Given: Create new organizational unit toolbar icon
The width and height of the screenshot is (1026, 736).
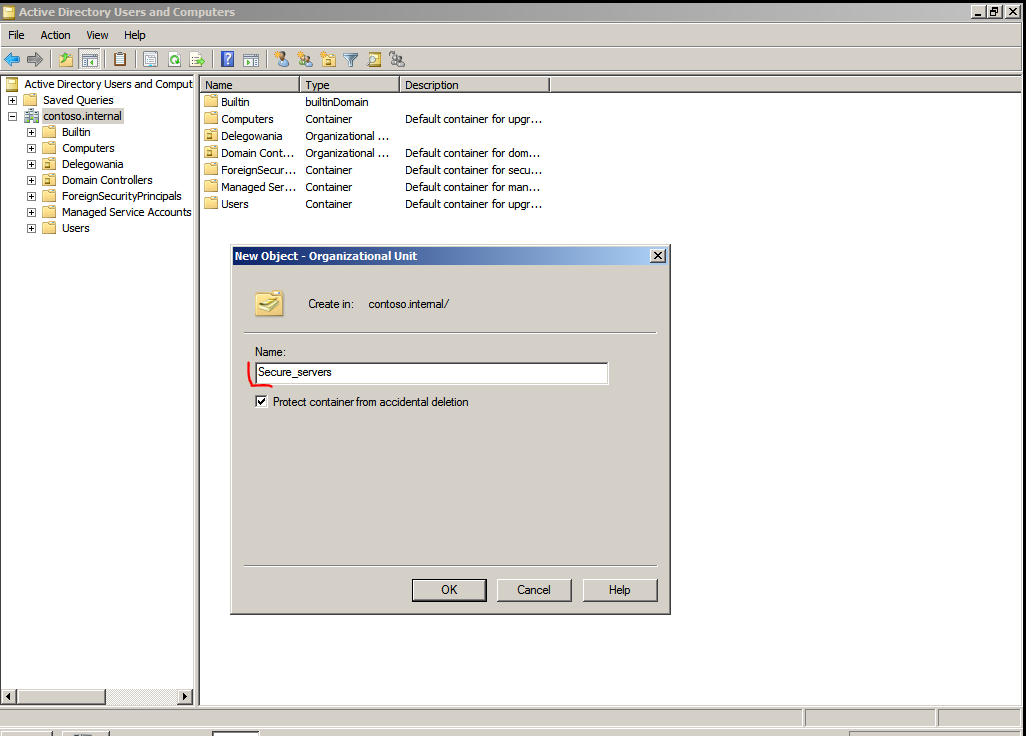Looking at the screenshot, I should point(328,60).
